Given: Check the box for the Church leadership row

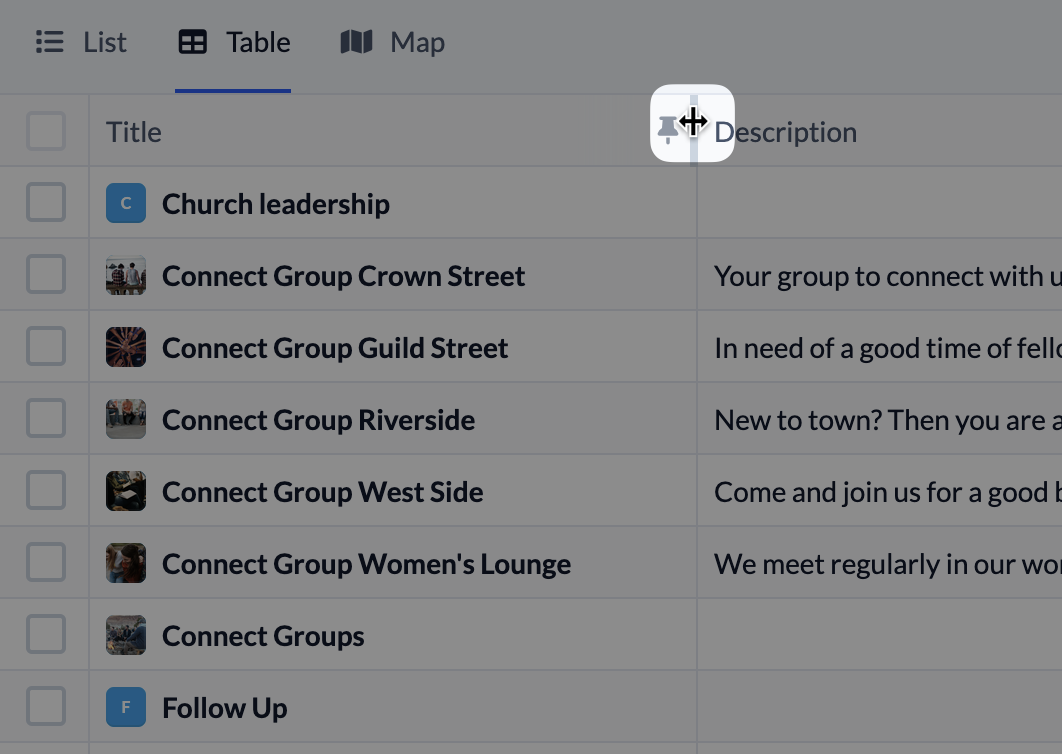Looking at the screenshot, I should click(x=46, y=202).
